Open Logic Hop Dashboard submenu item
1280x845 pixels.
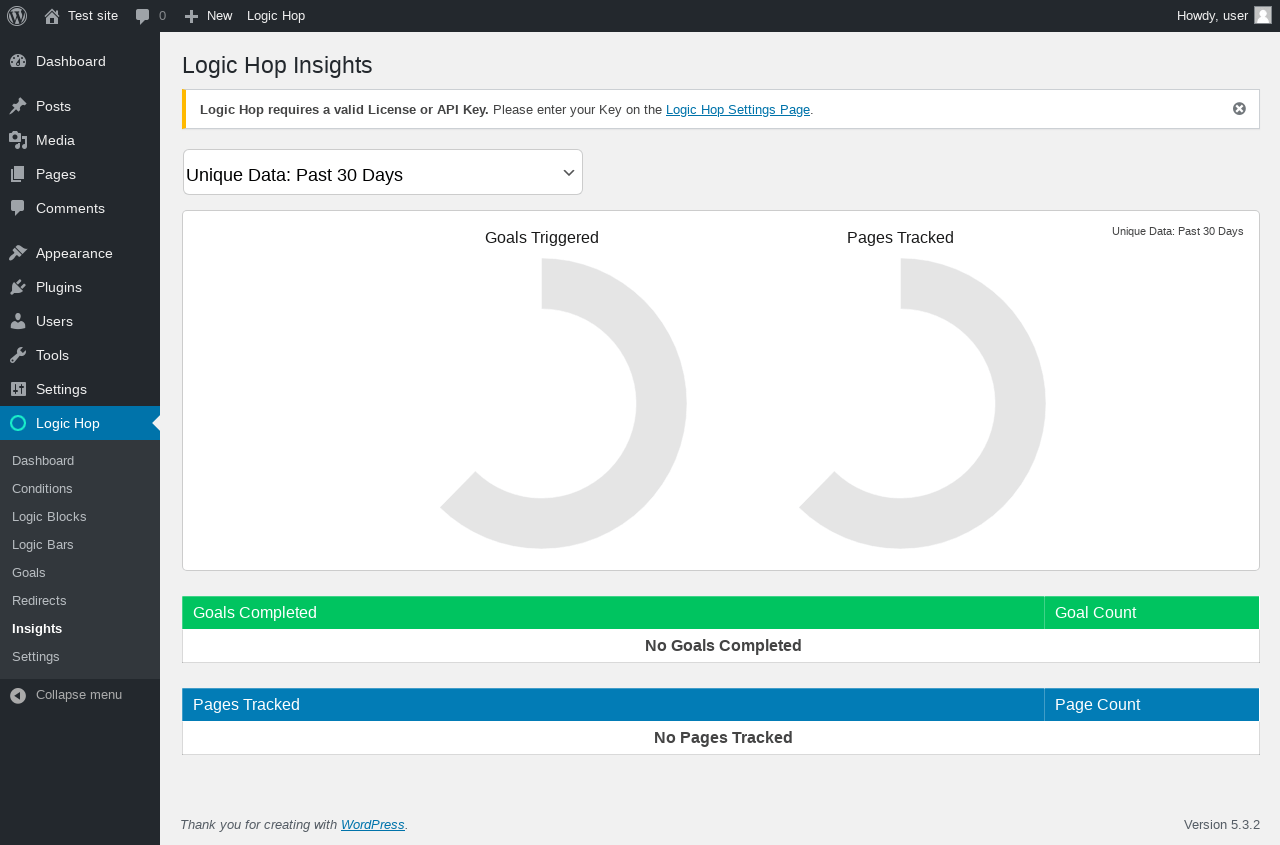(x=80, y=461)
